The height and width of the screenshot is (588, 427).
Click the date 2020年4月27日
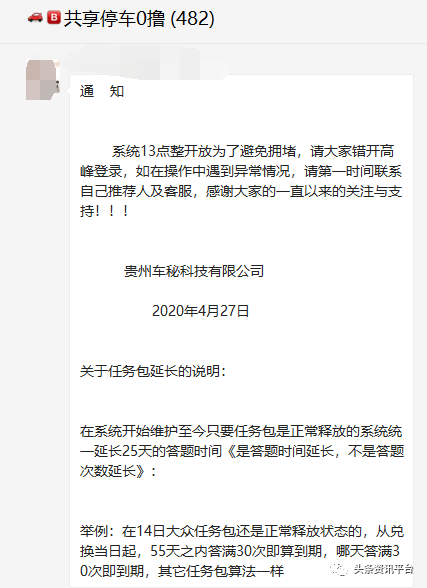(201, 311)
